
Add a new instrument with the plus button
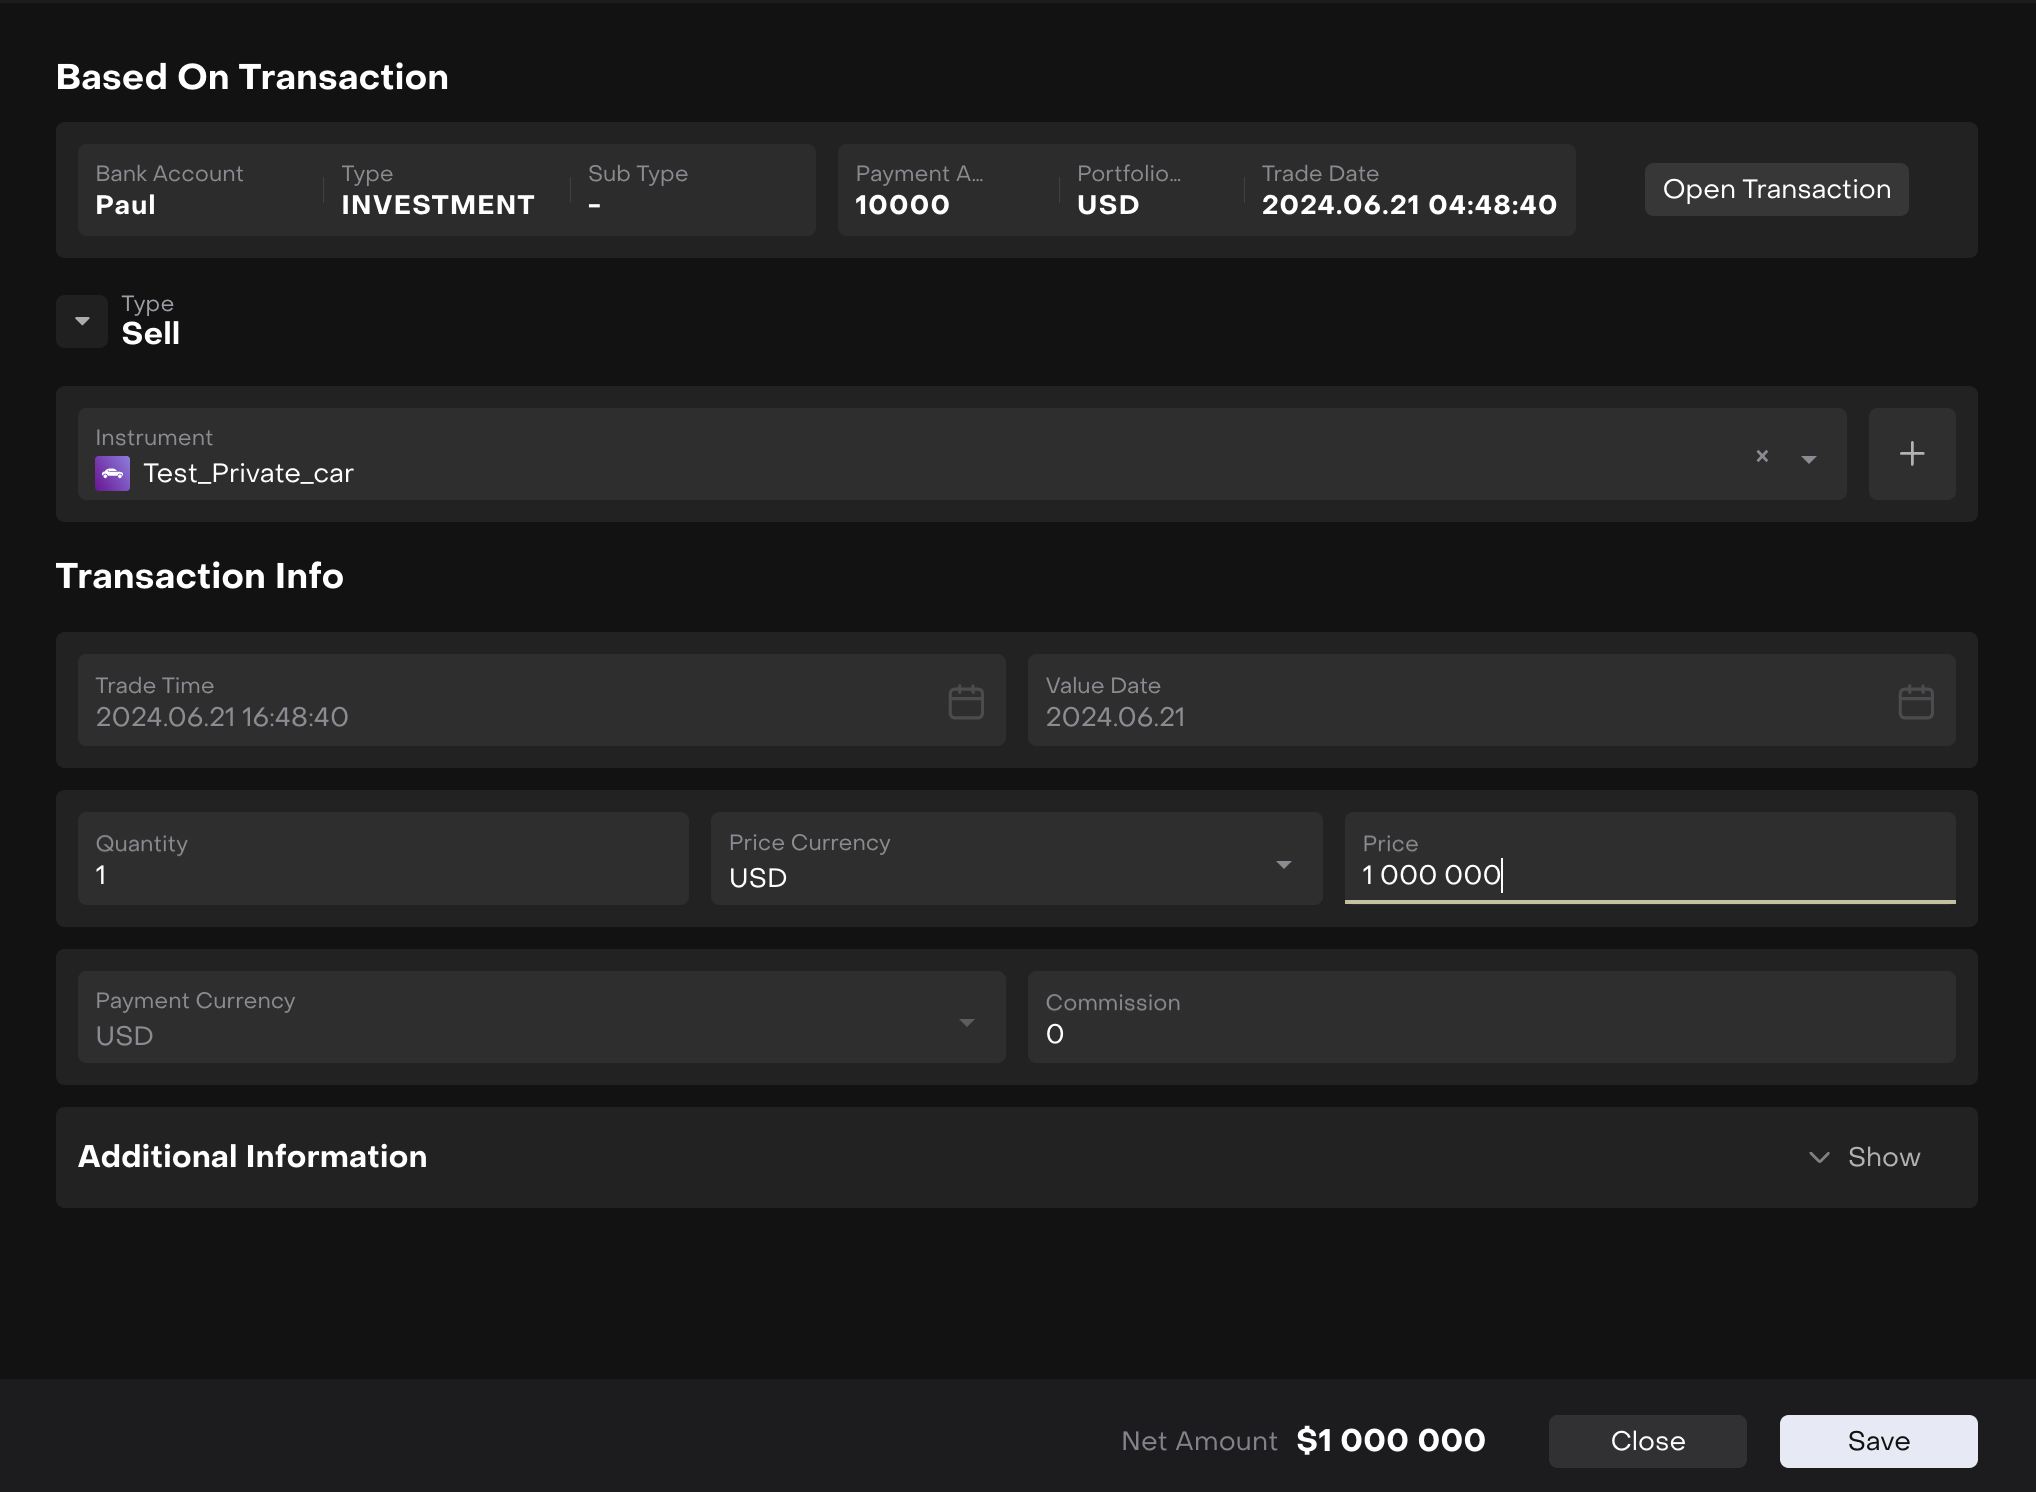coord(1911,454)
